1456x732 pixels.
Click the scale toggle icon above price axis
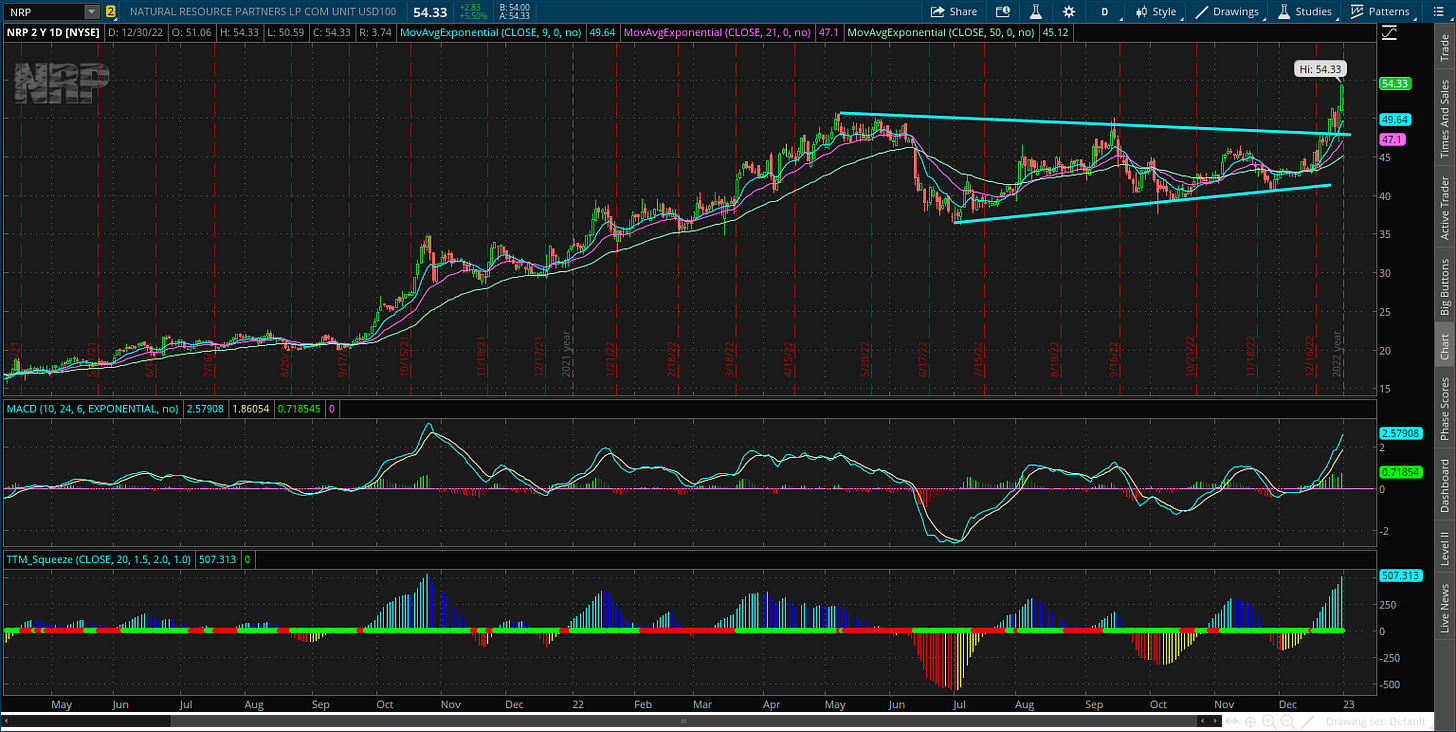[x=1389, y=33]
